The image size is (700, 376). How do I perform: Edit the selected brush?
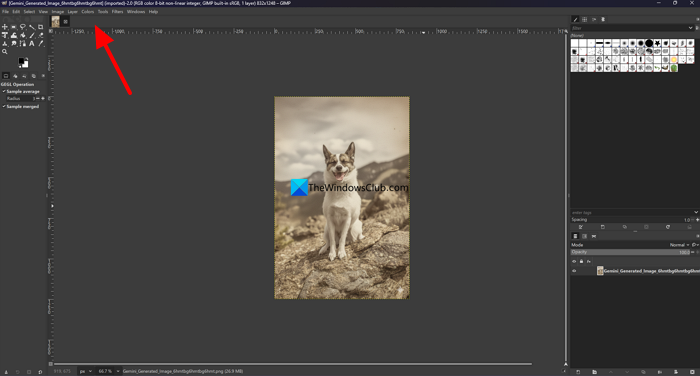[580, 227]
